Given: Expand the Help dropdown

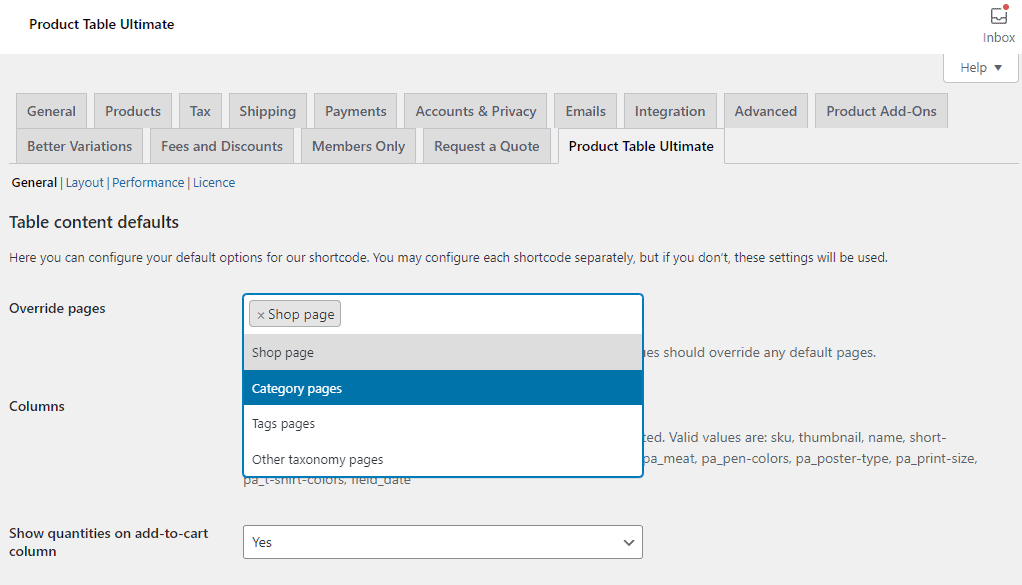Looking at the screenshot, I should pos(980,68).
